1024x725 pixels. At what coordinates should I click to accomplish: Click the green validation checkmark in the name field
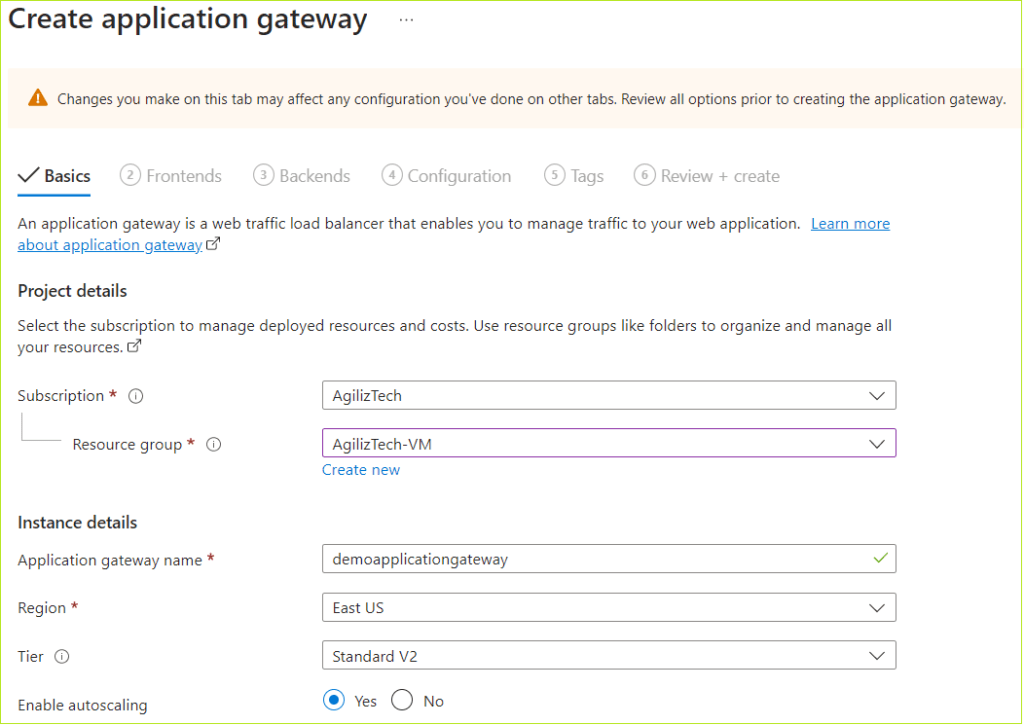click(879, 558)
